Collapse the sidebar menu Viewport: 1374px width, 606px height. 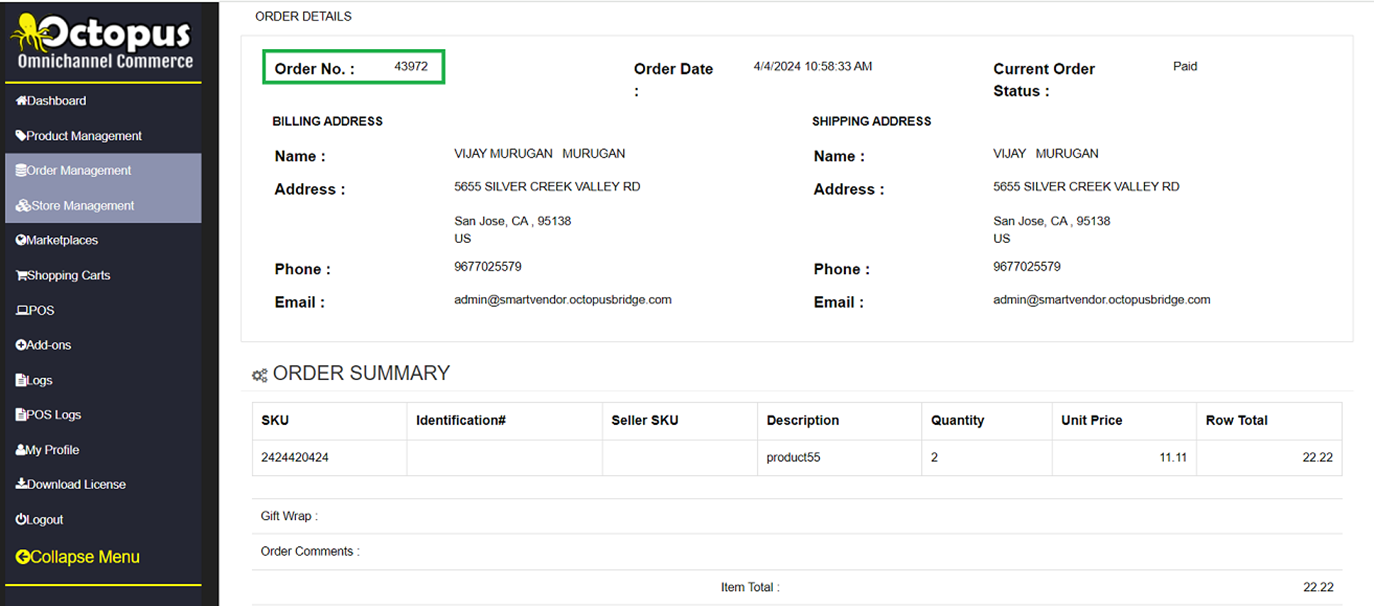click(78, 557)
